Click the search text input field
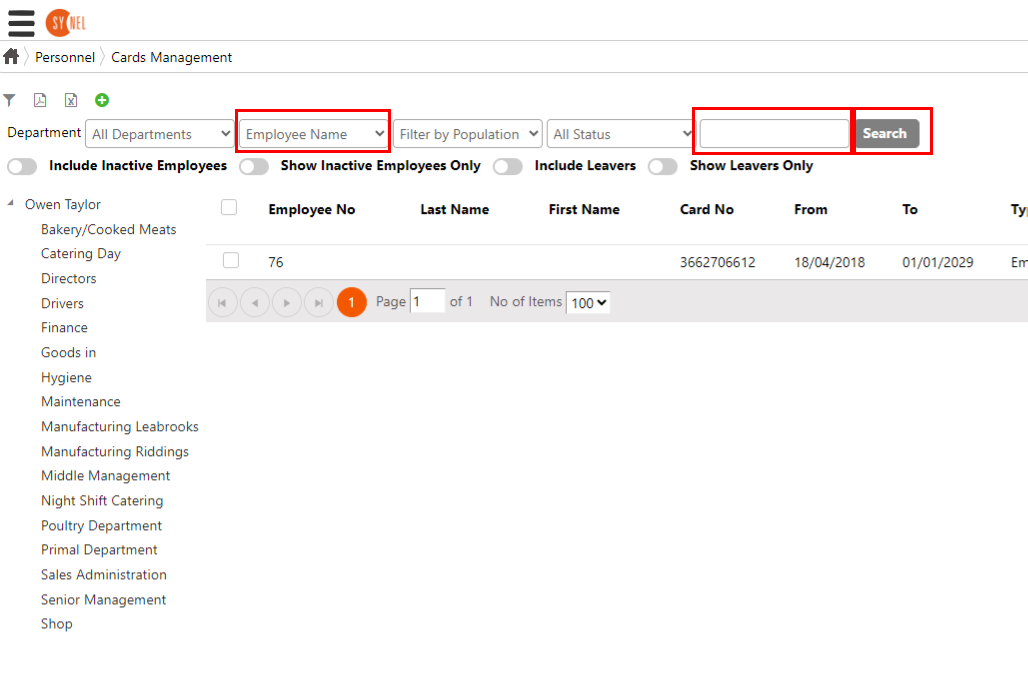The image size is (1028, 697). 774,134
